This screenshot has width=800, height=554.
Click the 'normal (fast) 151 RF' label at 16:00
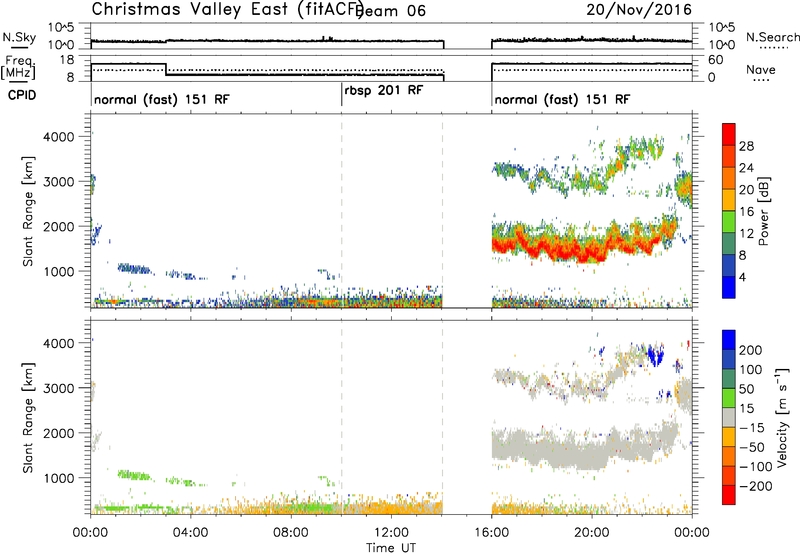coord(562,99)
